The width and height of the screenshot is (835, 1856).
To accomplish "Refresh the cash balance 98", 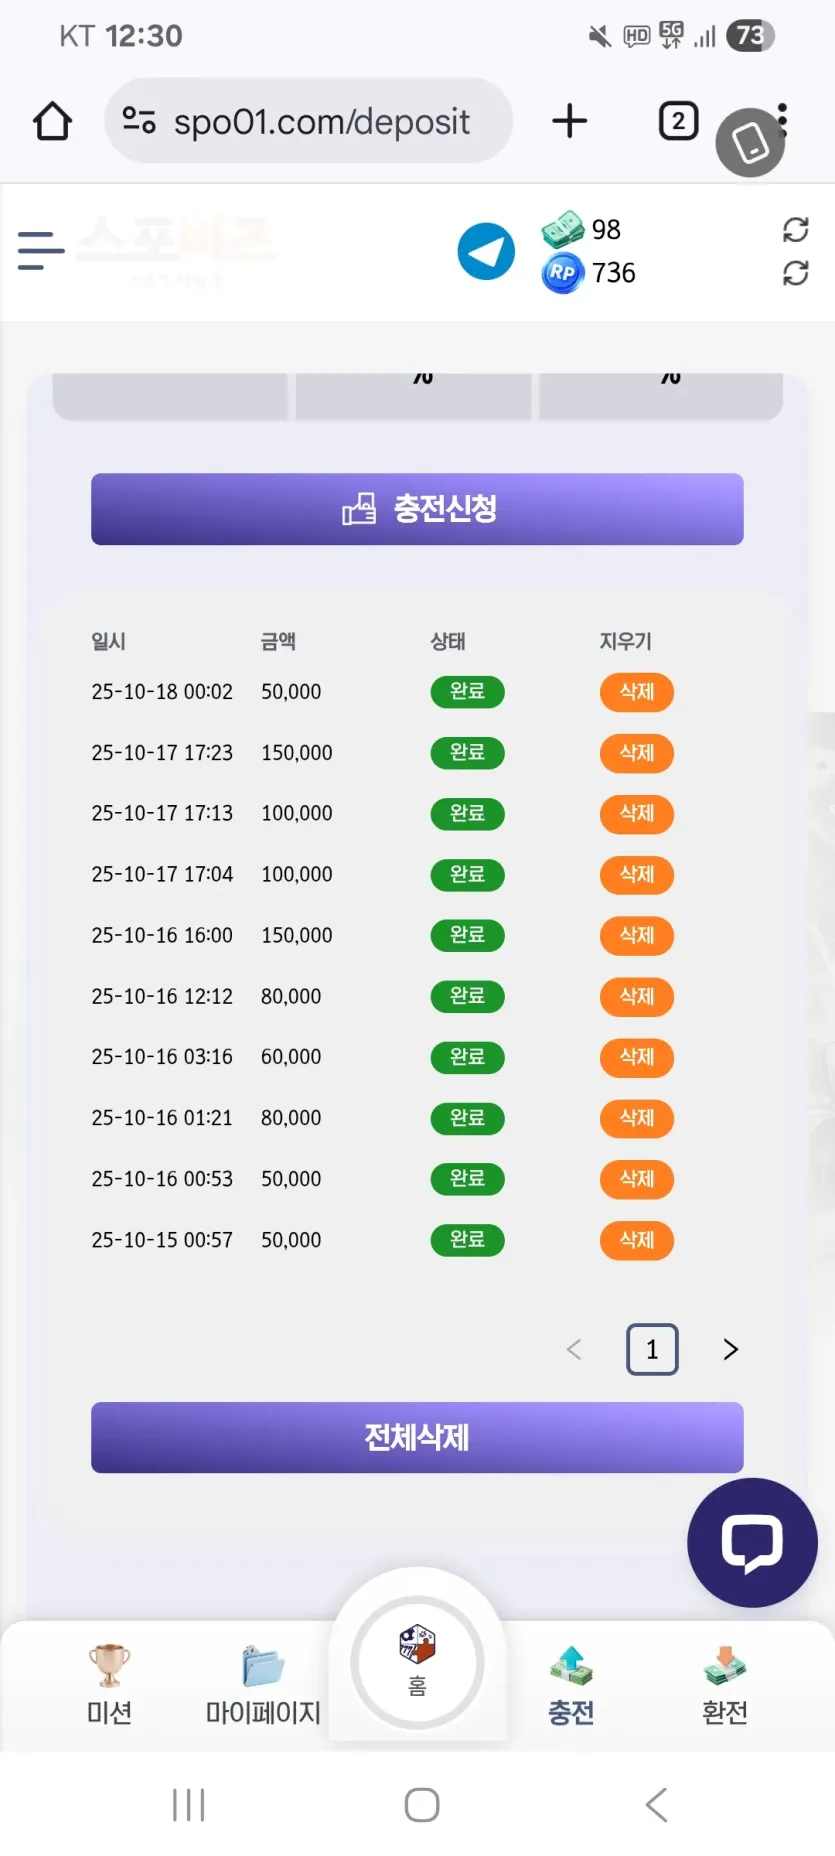I will (795, 230).
